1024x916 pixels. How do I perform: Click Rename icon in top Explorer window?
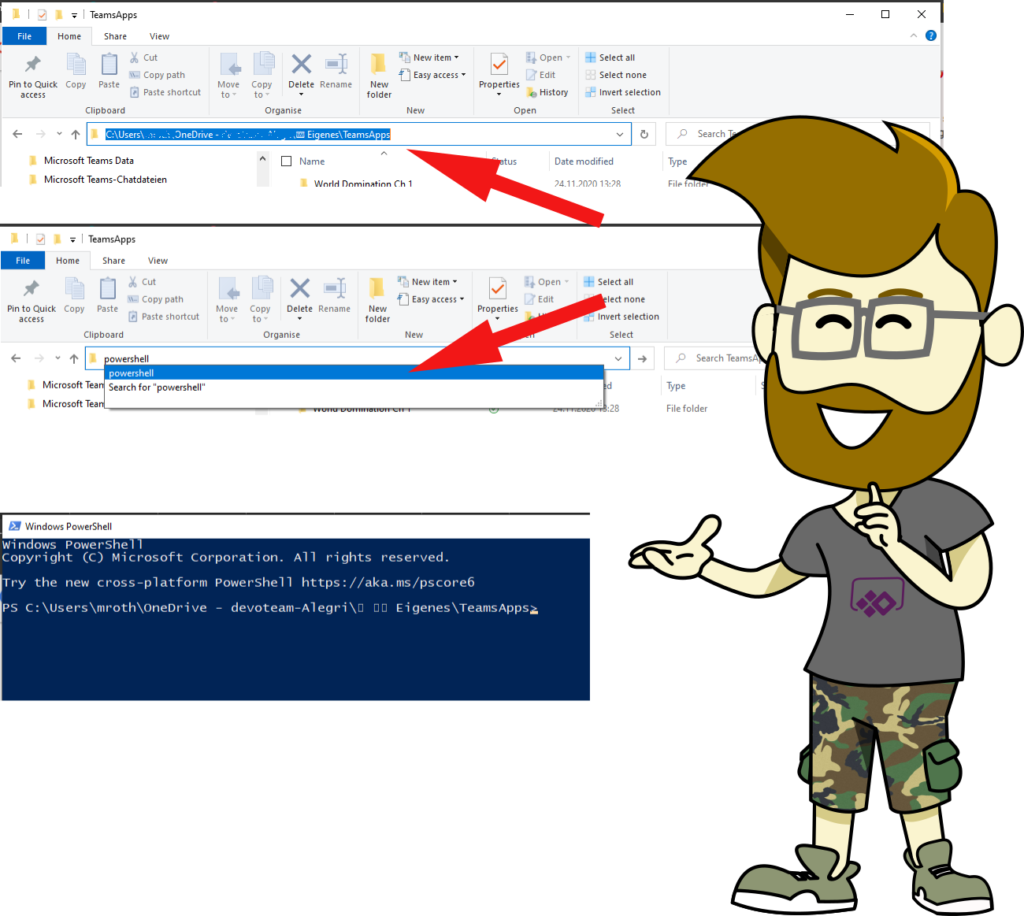coord(336,71)
